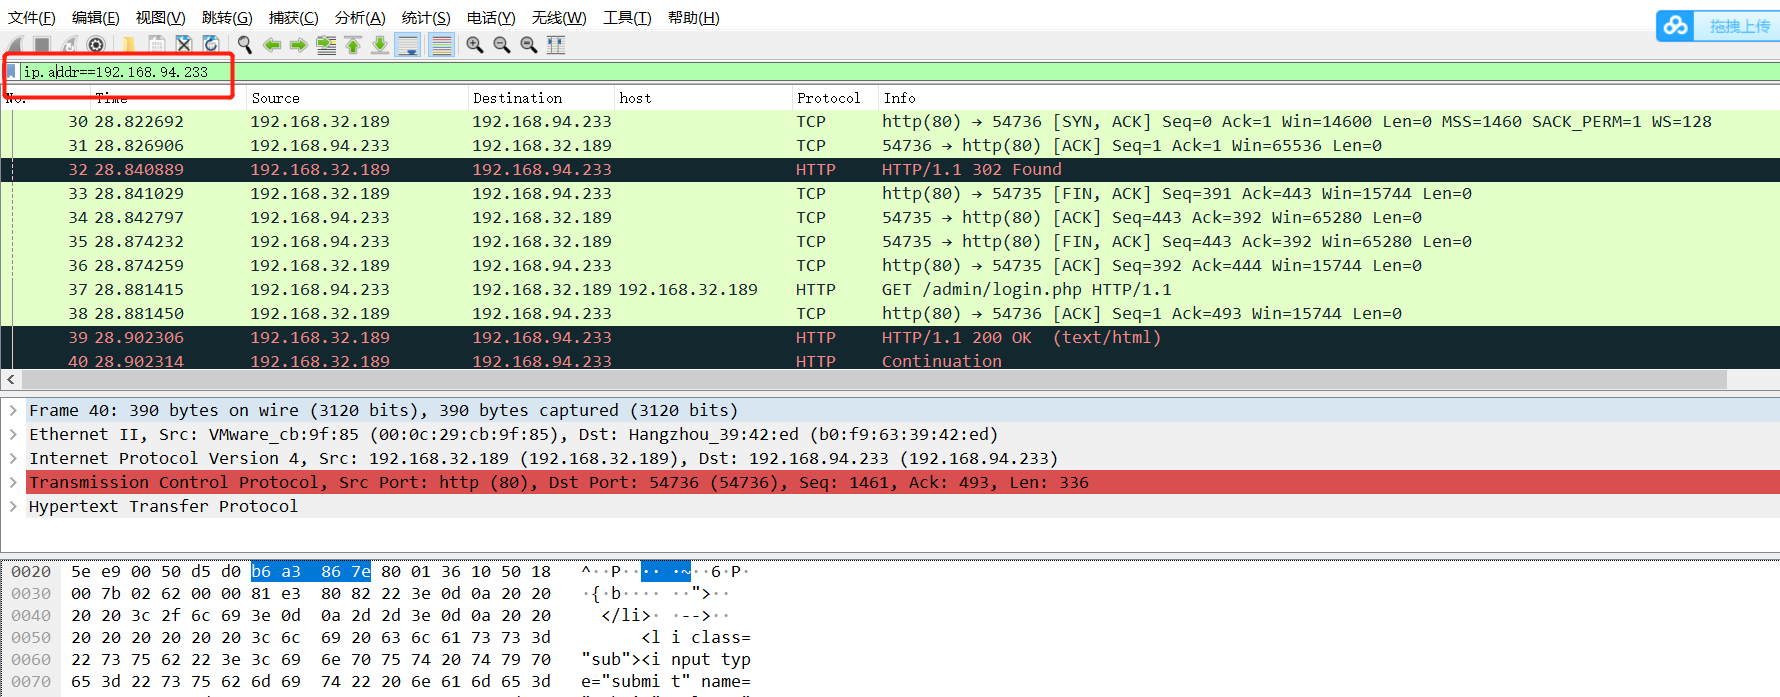The width and height of the screenshot is (1780, 697).
Task: Expand Hypertext Transfer Protocol row
Action: (13, 507)
